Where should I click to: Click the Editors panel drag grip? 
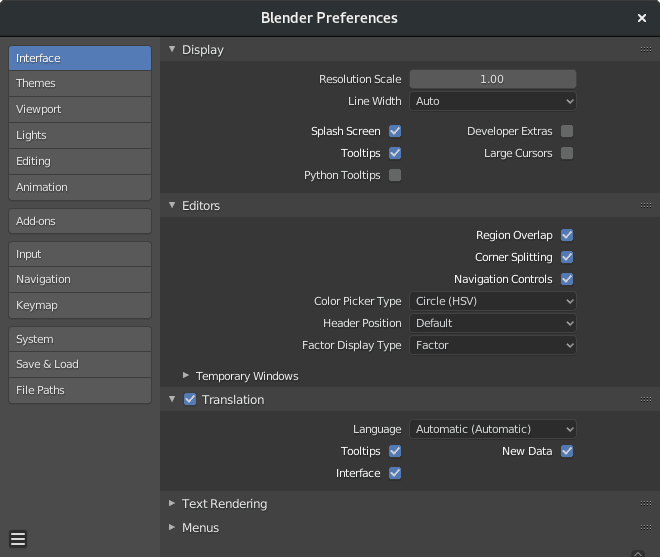tap(646, 205)
